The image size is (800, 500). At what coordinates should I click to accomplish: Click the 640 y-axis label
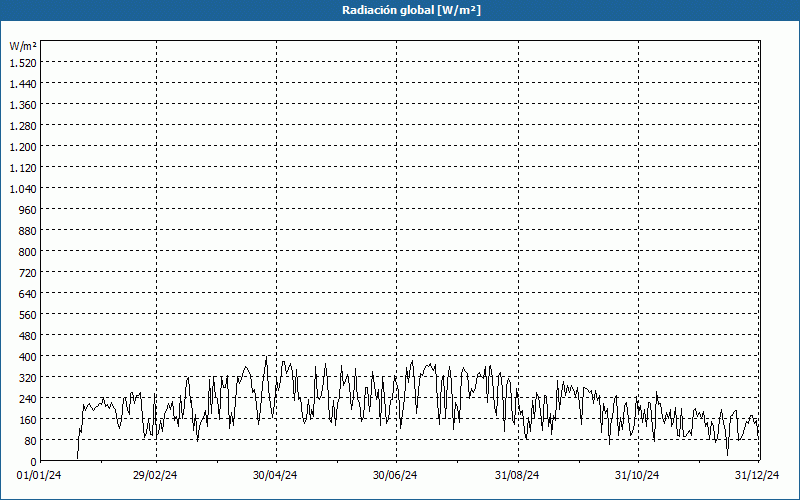[29, 294]
